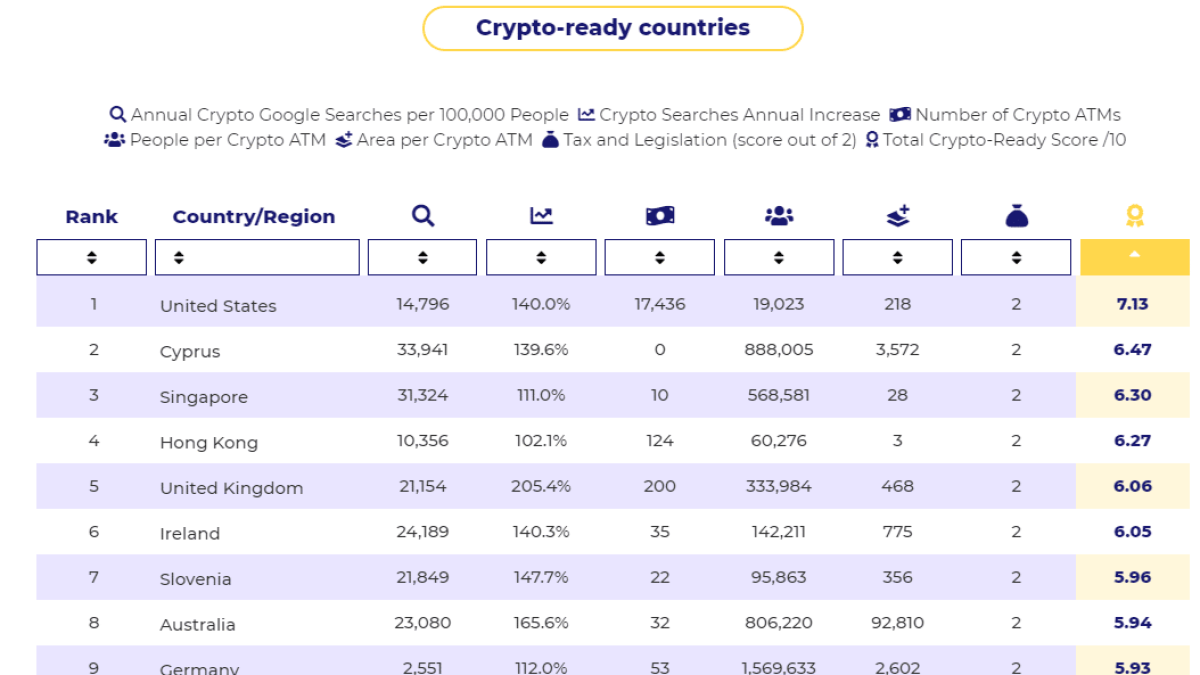Toggle the yellow sort arrow for total score
The width and height of the screenshot is (1200, 675).
(1134, 257)
